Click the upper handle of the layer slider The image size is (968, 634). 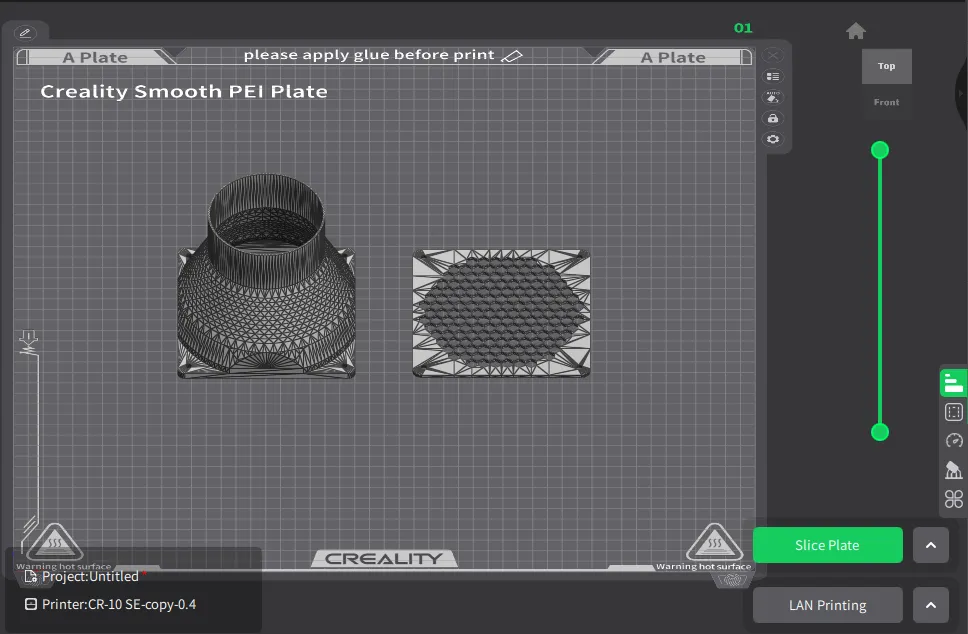[880, 150]
